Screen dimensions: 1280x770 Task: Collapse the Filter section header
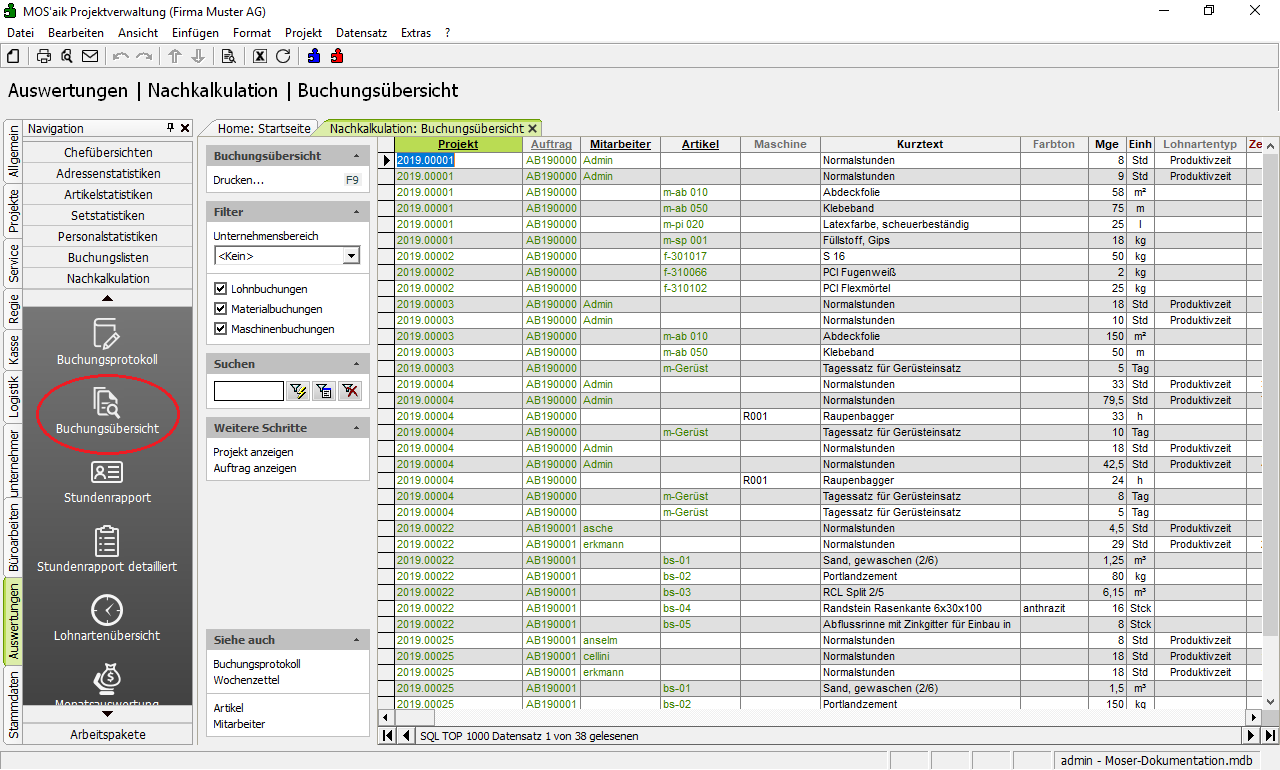(357, 212)
